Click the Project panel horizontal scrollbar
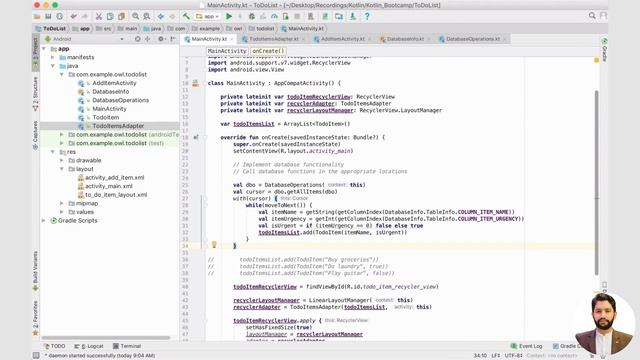The image size is (640, 360). pyautogui.click(x=106, y=338)
